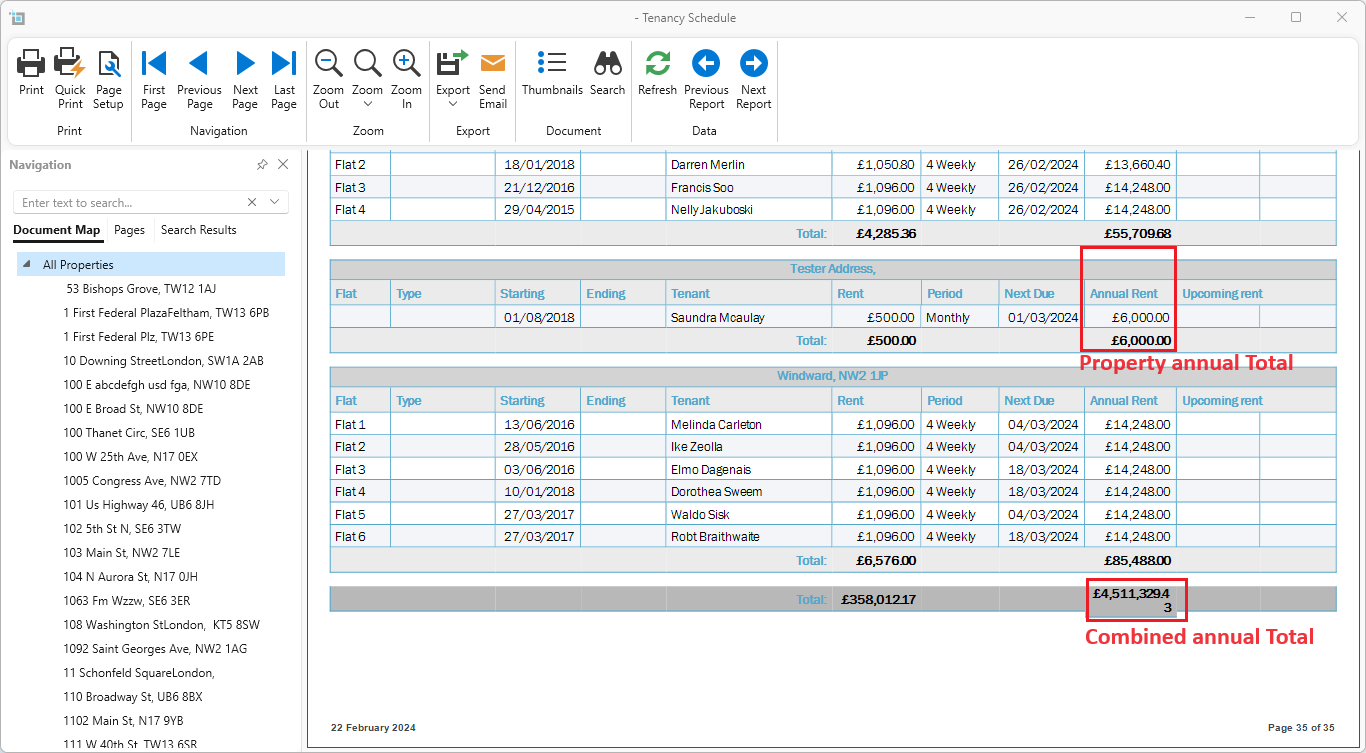Switch to the Pages tab
The width and height of the screenshot is (1366, 753).
click(x=129, y=230)
